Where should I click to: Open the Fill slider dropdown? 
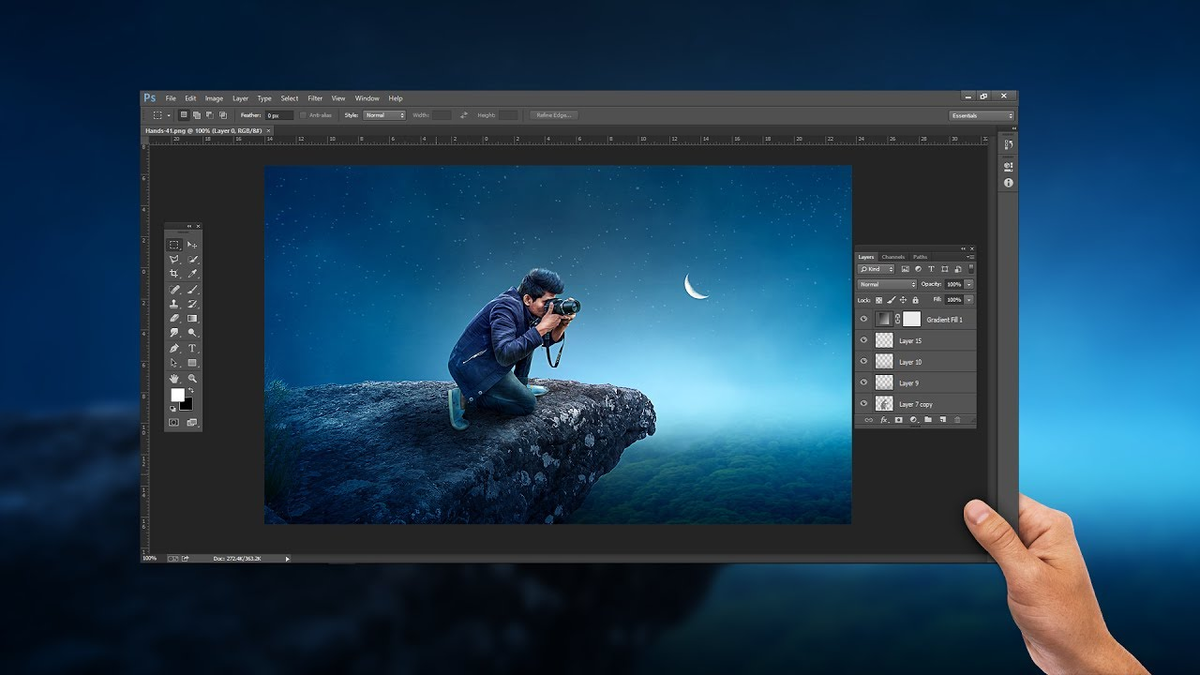[x=969, y=300]
